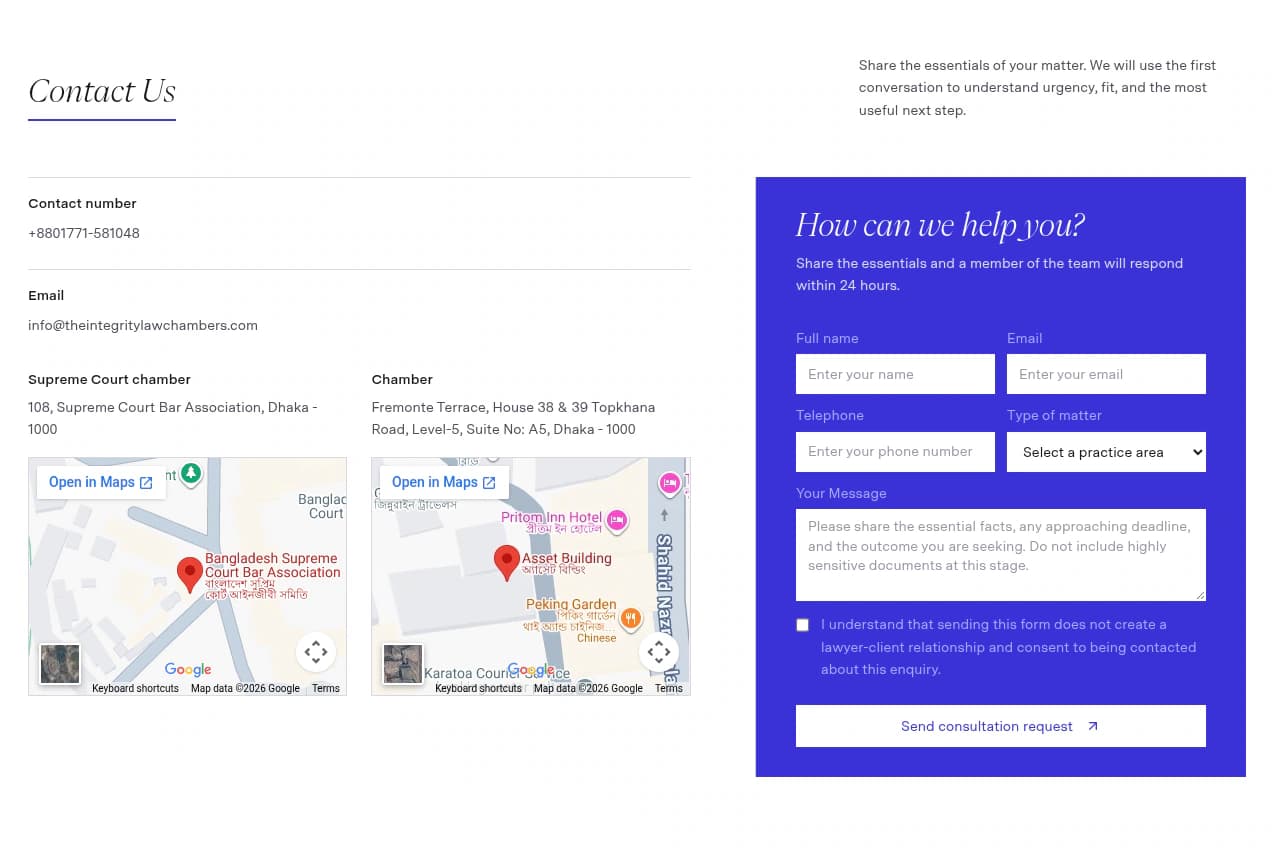
Task: Click the Google logo on Supreme Court map
Action: click(188, 670)
